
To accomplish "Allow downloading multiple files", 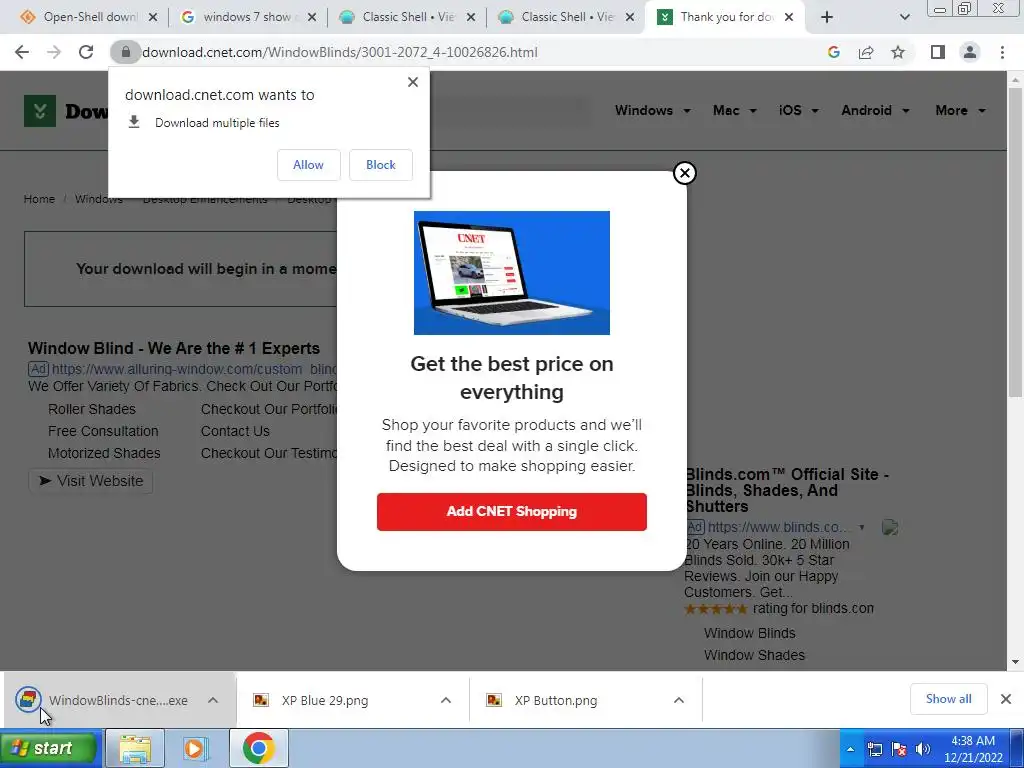I will pyautogui.click(x=308, y=165).
